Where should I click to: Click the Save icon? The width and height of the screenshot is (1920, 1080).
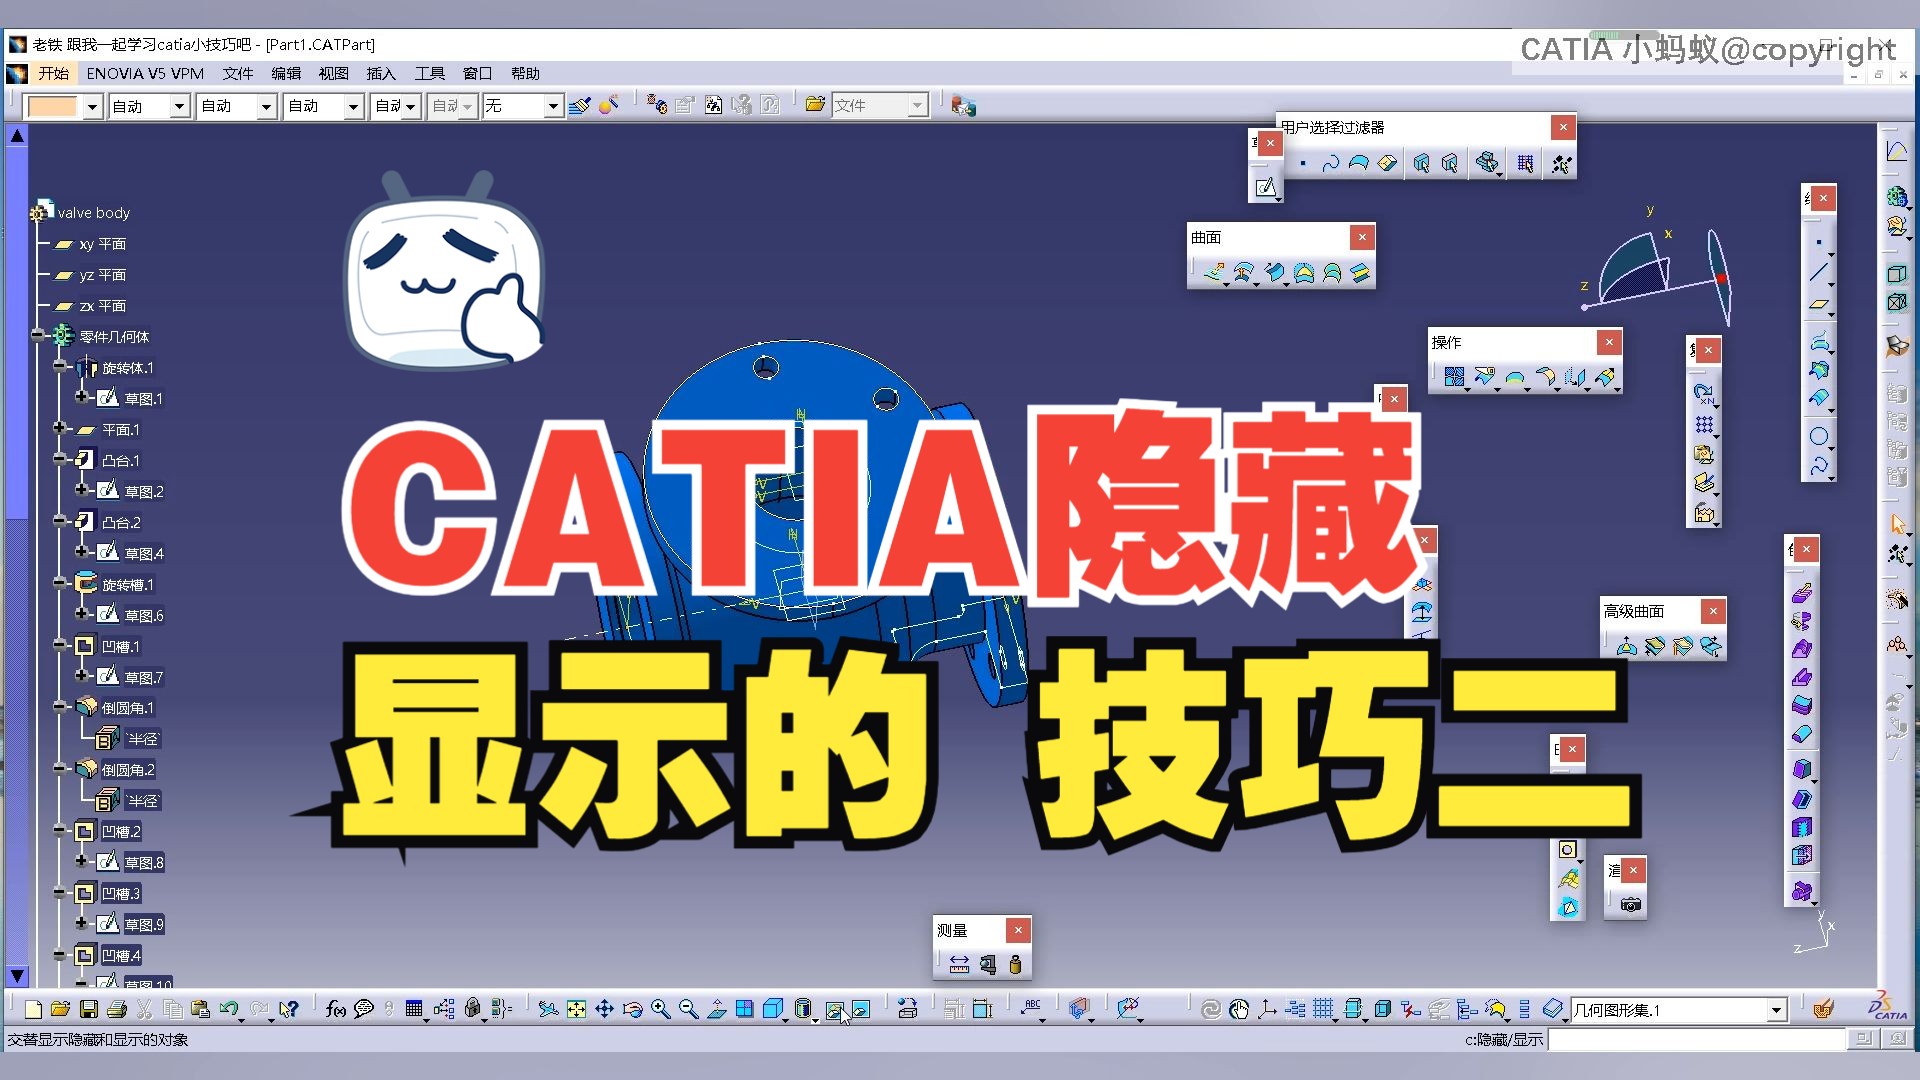(x=88, y=1009)
